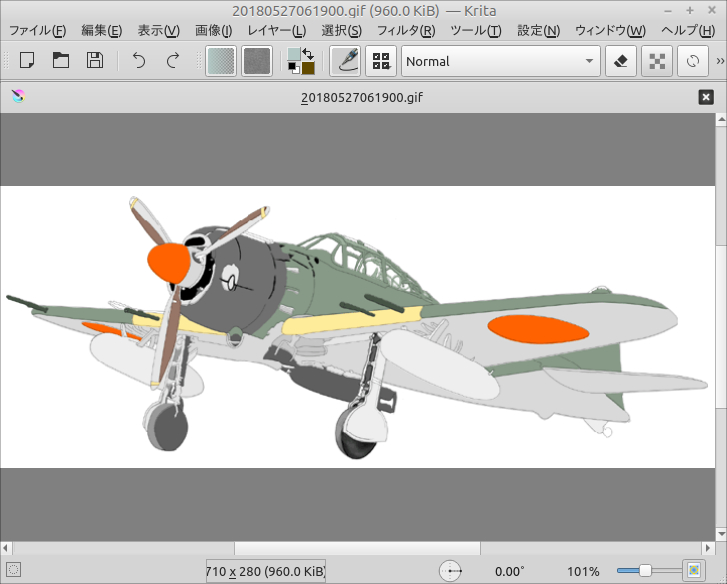The width and height of the screenshot is (727, 584).
Task: Click the orange propeller spinner on canvas
Action: tap(169, 263)
